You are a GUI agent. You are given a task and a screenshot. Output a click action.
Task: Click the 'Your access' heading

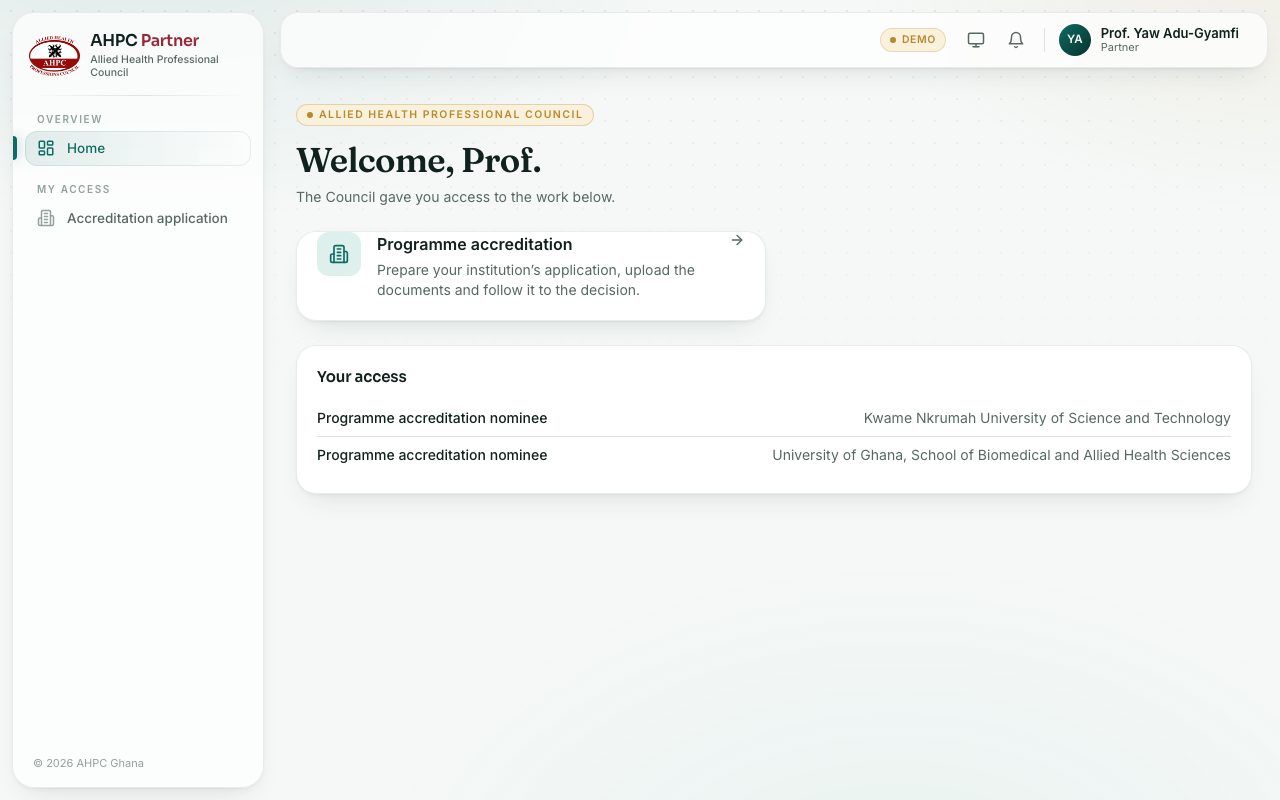click(362, 377)
